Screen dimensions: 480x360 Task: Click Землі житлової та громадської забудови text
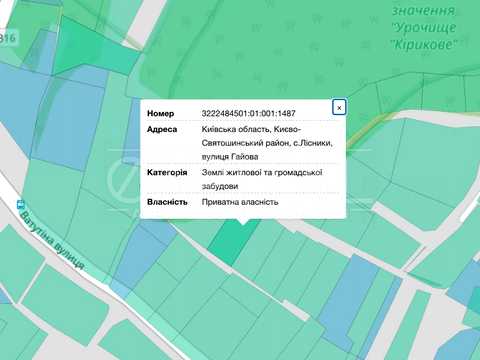262,179
